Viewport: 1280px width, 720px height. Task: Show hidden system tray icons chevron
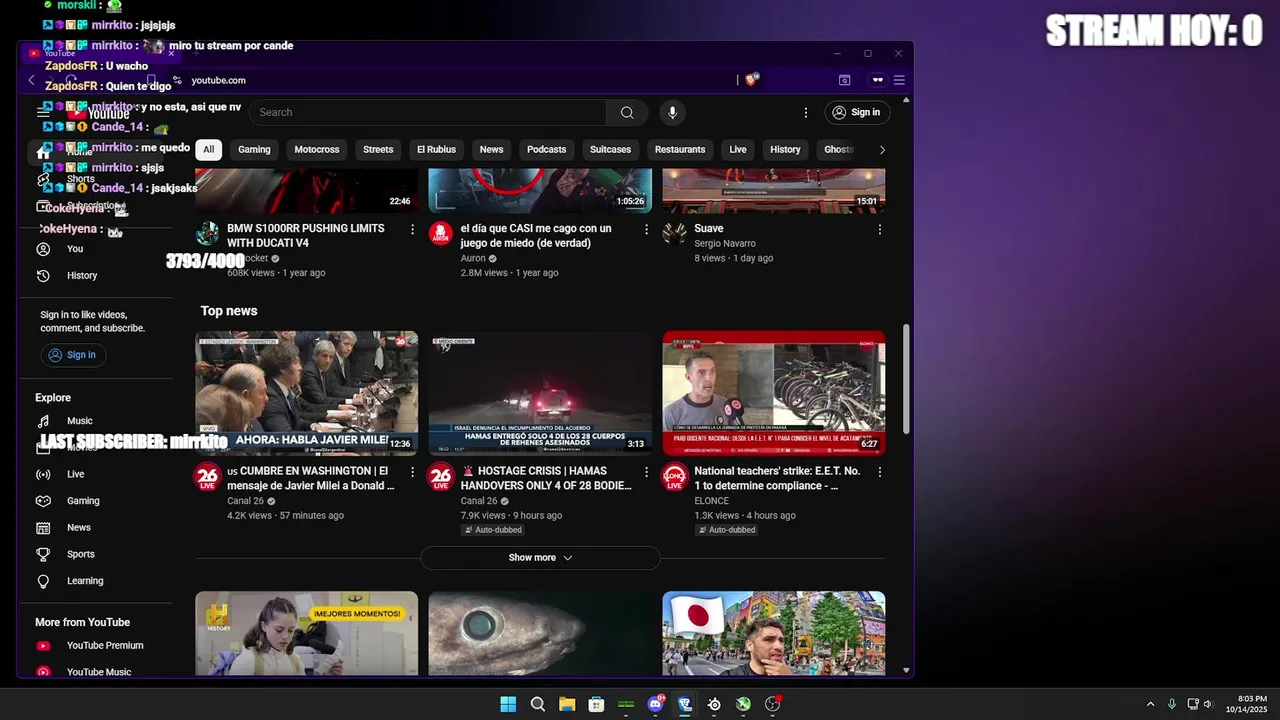click(1150, 704)
